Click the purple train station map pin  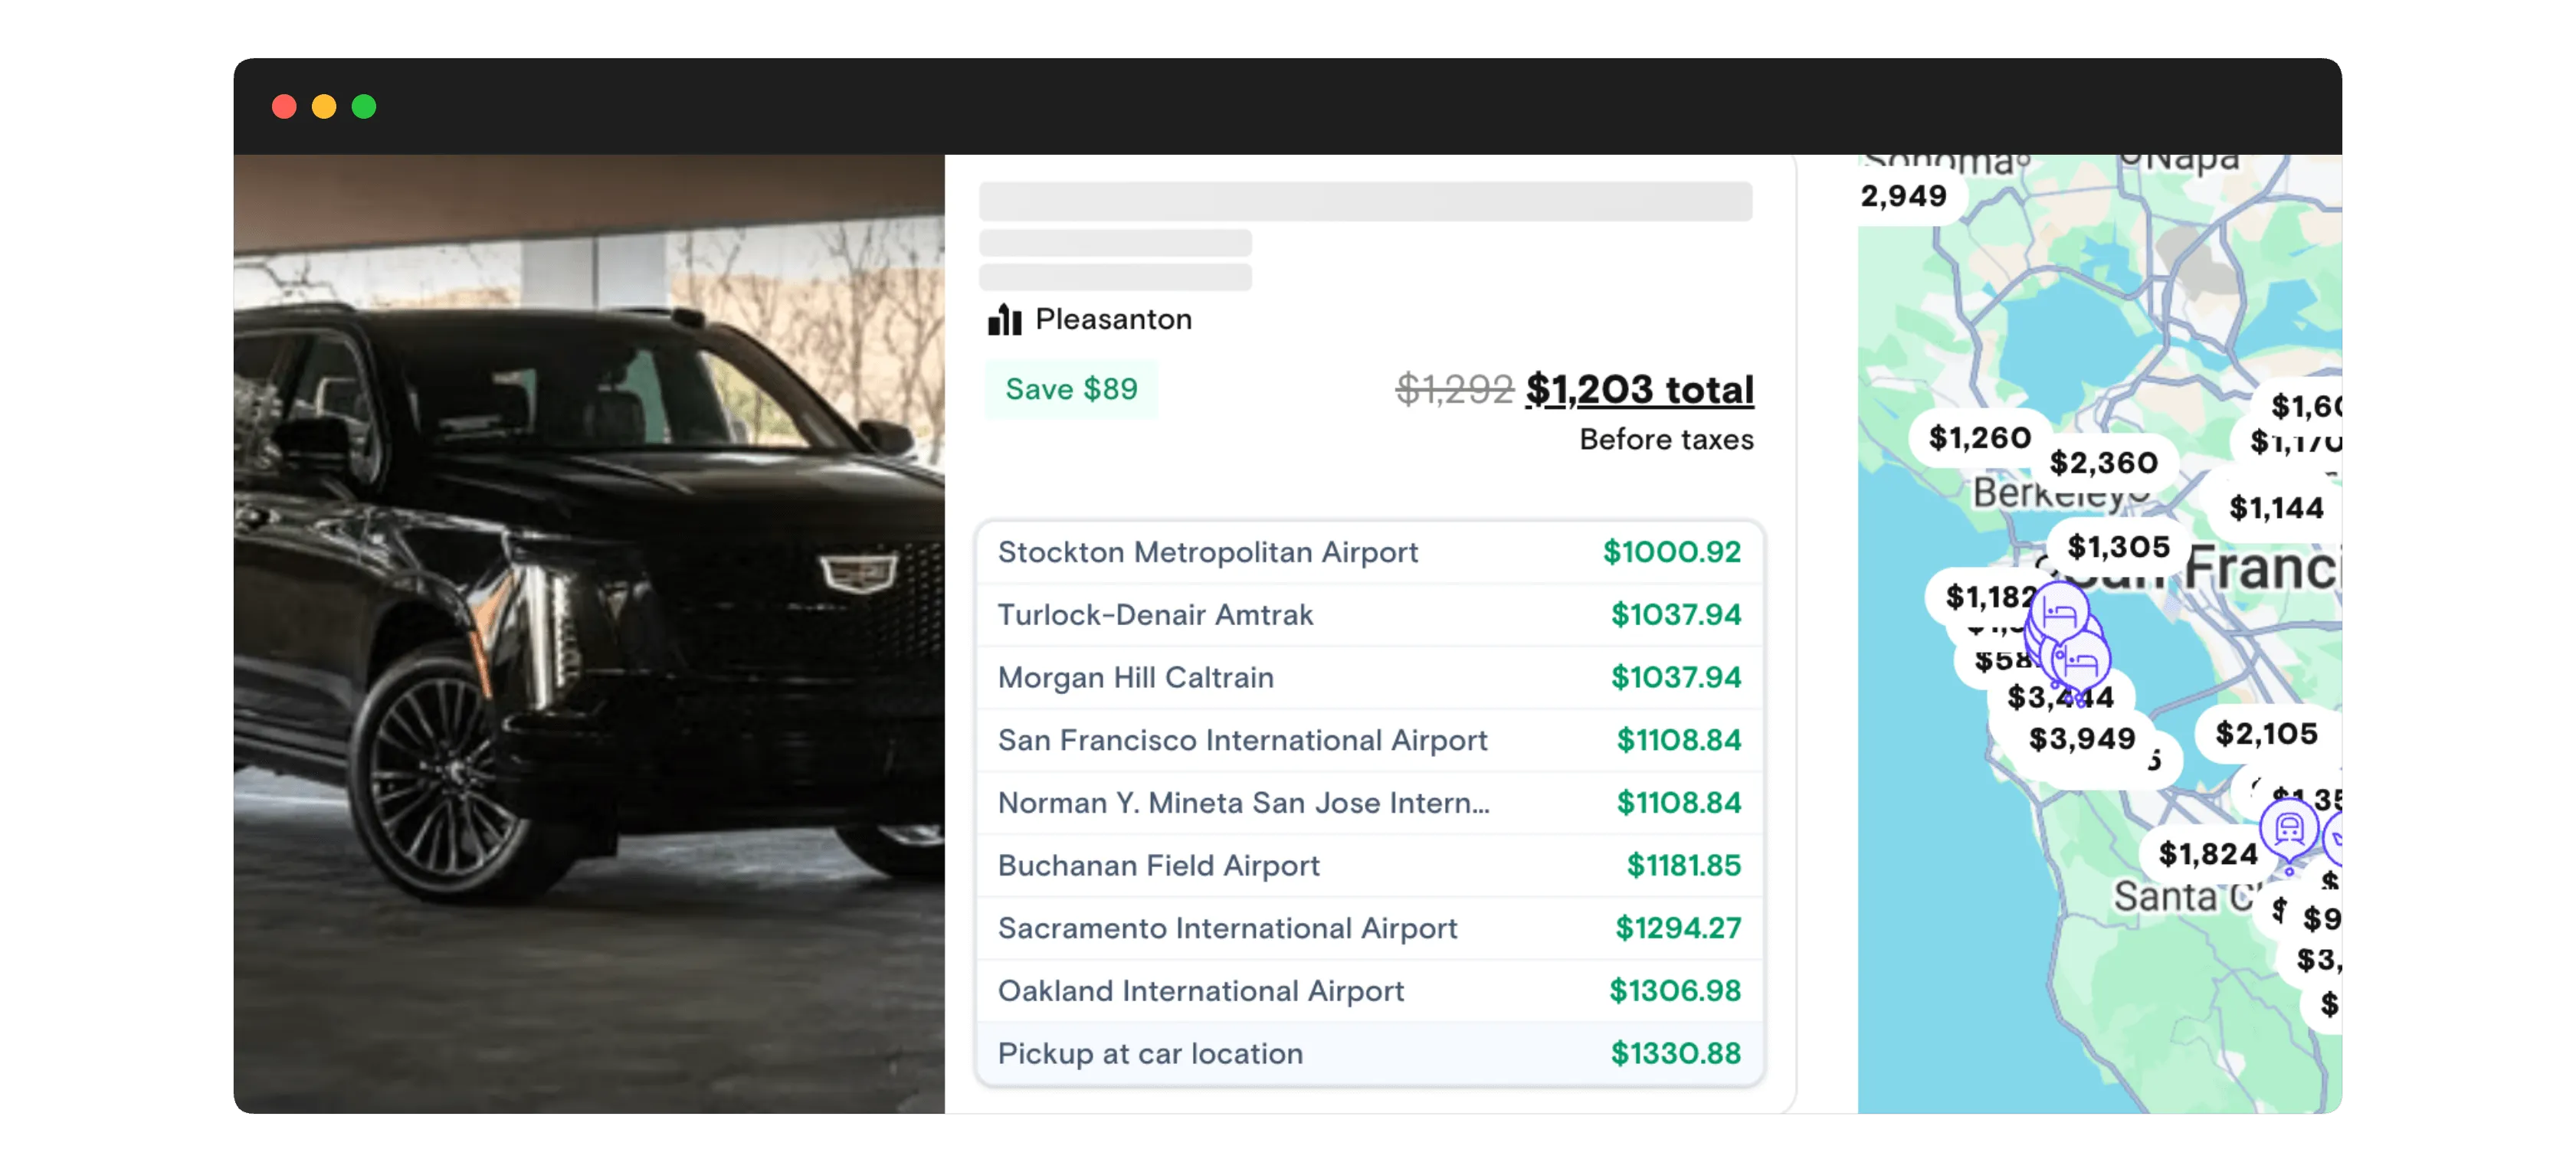pos(2288,829)
